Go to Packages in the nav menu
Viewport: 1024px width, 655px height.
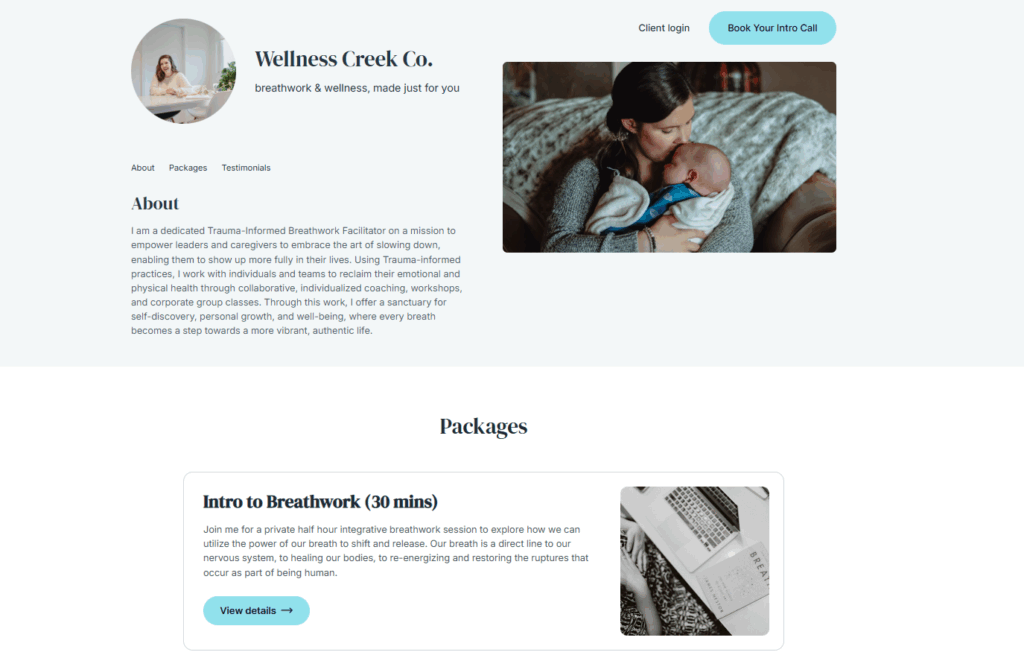pos(187,168)
